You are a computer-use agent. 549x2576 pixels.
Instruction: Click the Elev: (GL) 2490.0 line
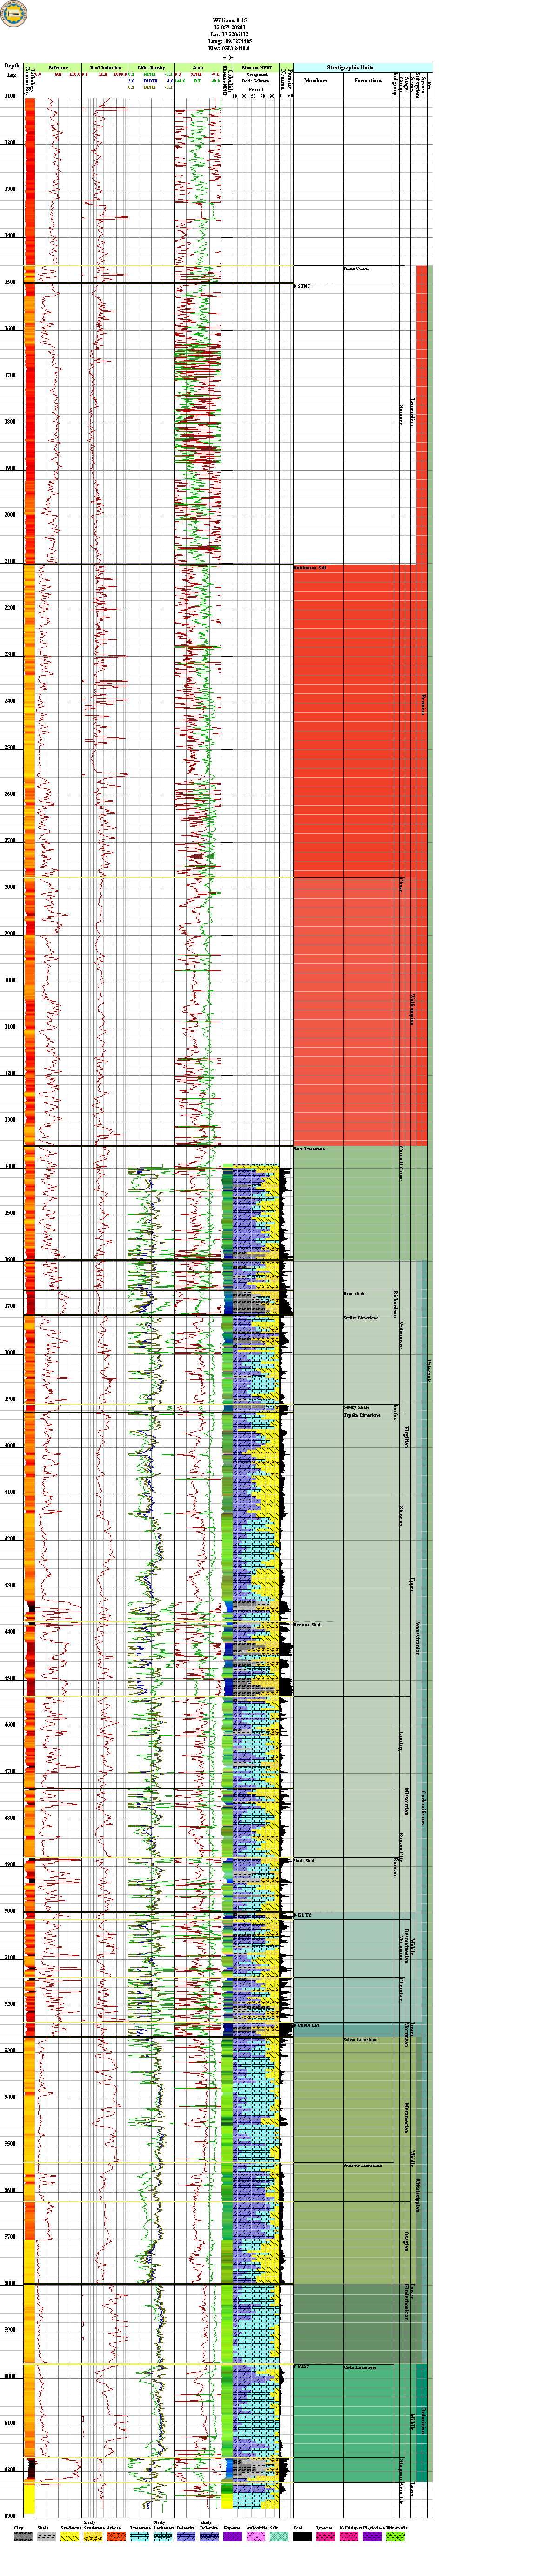(230, 48)
